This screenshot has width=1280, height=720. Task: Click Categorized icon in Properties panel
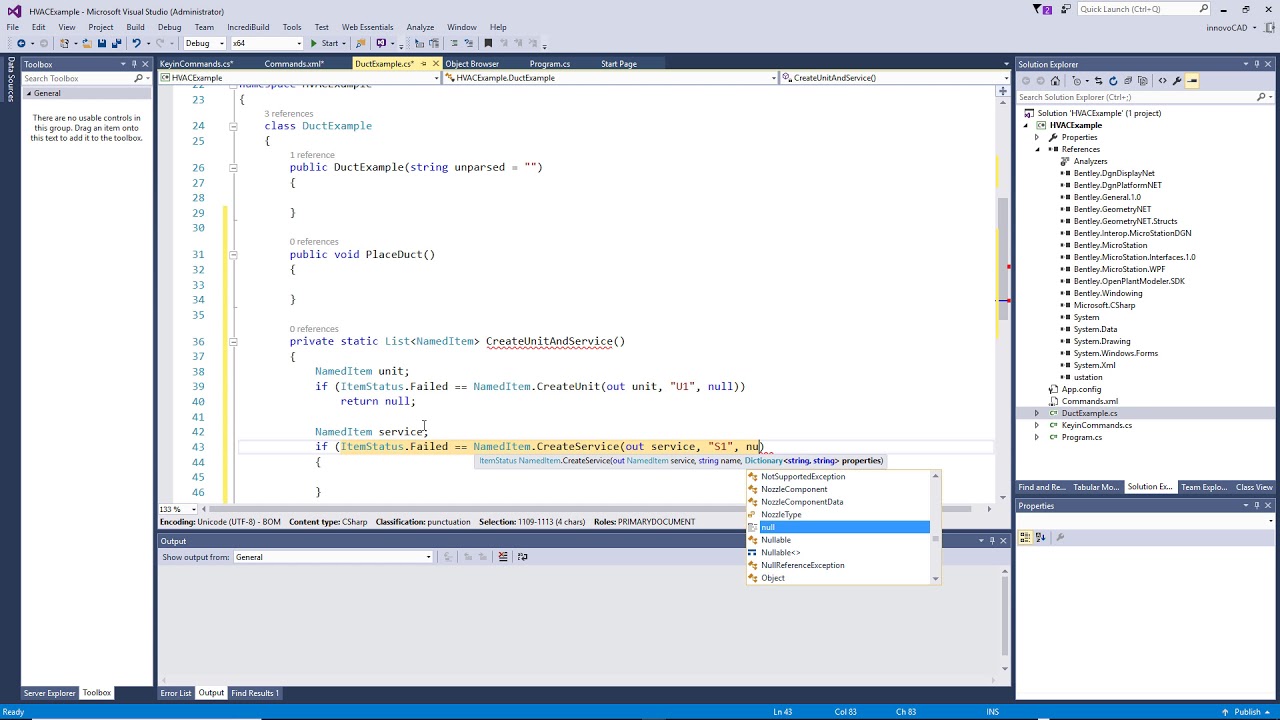click(x=1026, y=537)
